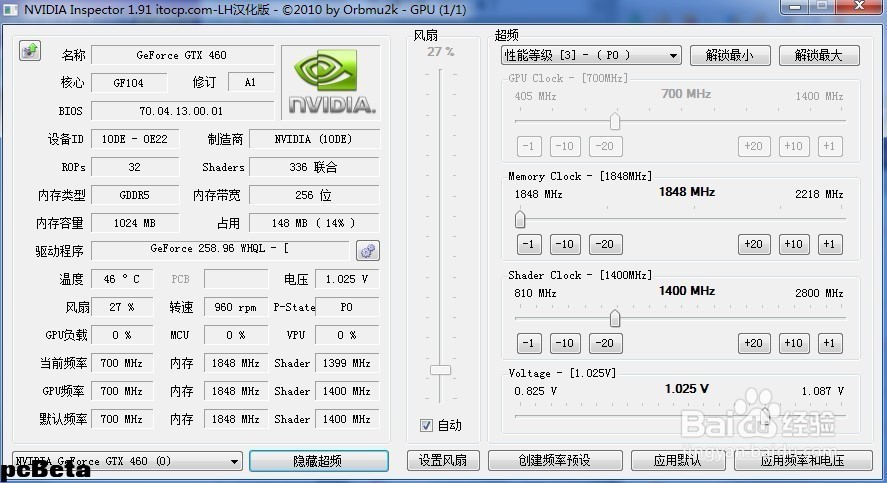This screenshot has height=483, width=887.
Task: Increase Shader Clock with the +10 button
Action: (794, 343)
